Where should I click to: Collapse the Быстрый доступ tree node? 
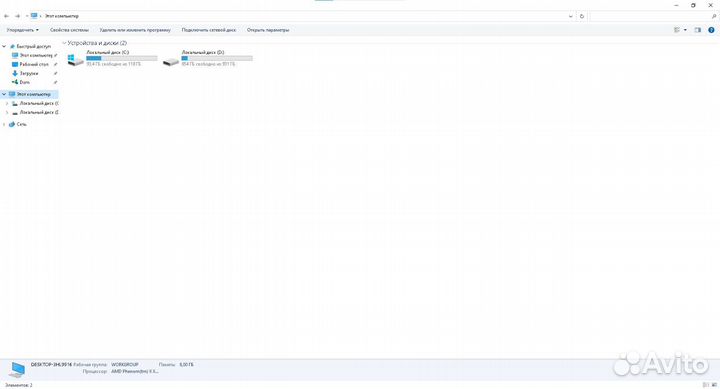[4, 46]
